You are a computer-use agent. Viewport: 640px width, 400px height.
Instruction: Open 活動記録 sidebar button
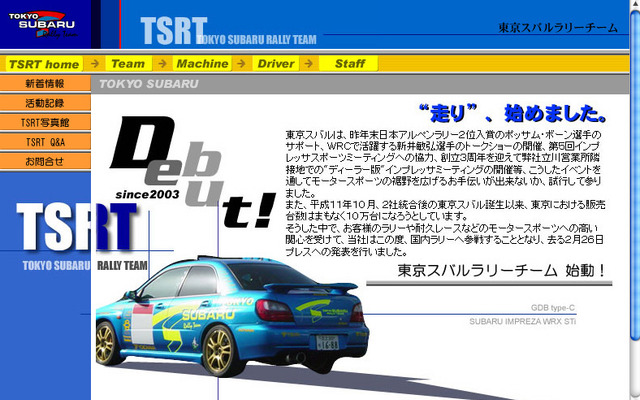(45, 103)
